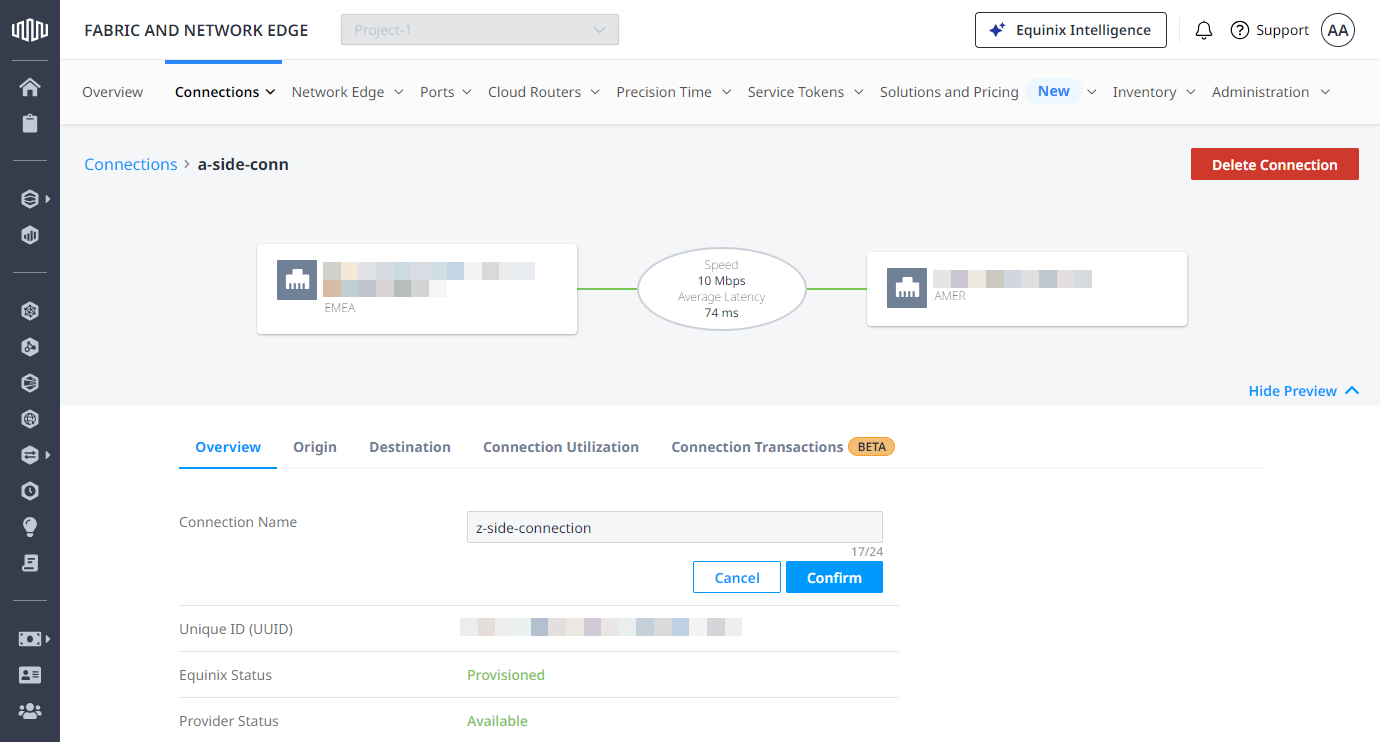Switch to the Origin tab
Screen dimensions: 1380x742
(315, 447)
